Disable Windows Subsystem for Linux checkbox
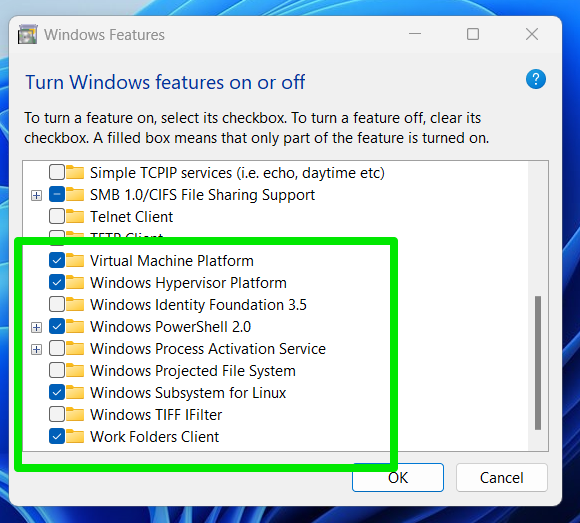 tap(57, 392)
